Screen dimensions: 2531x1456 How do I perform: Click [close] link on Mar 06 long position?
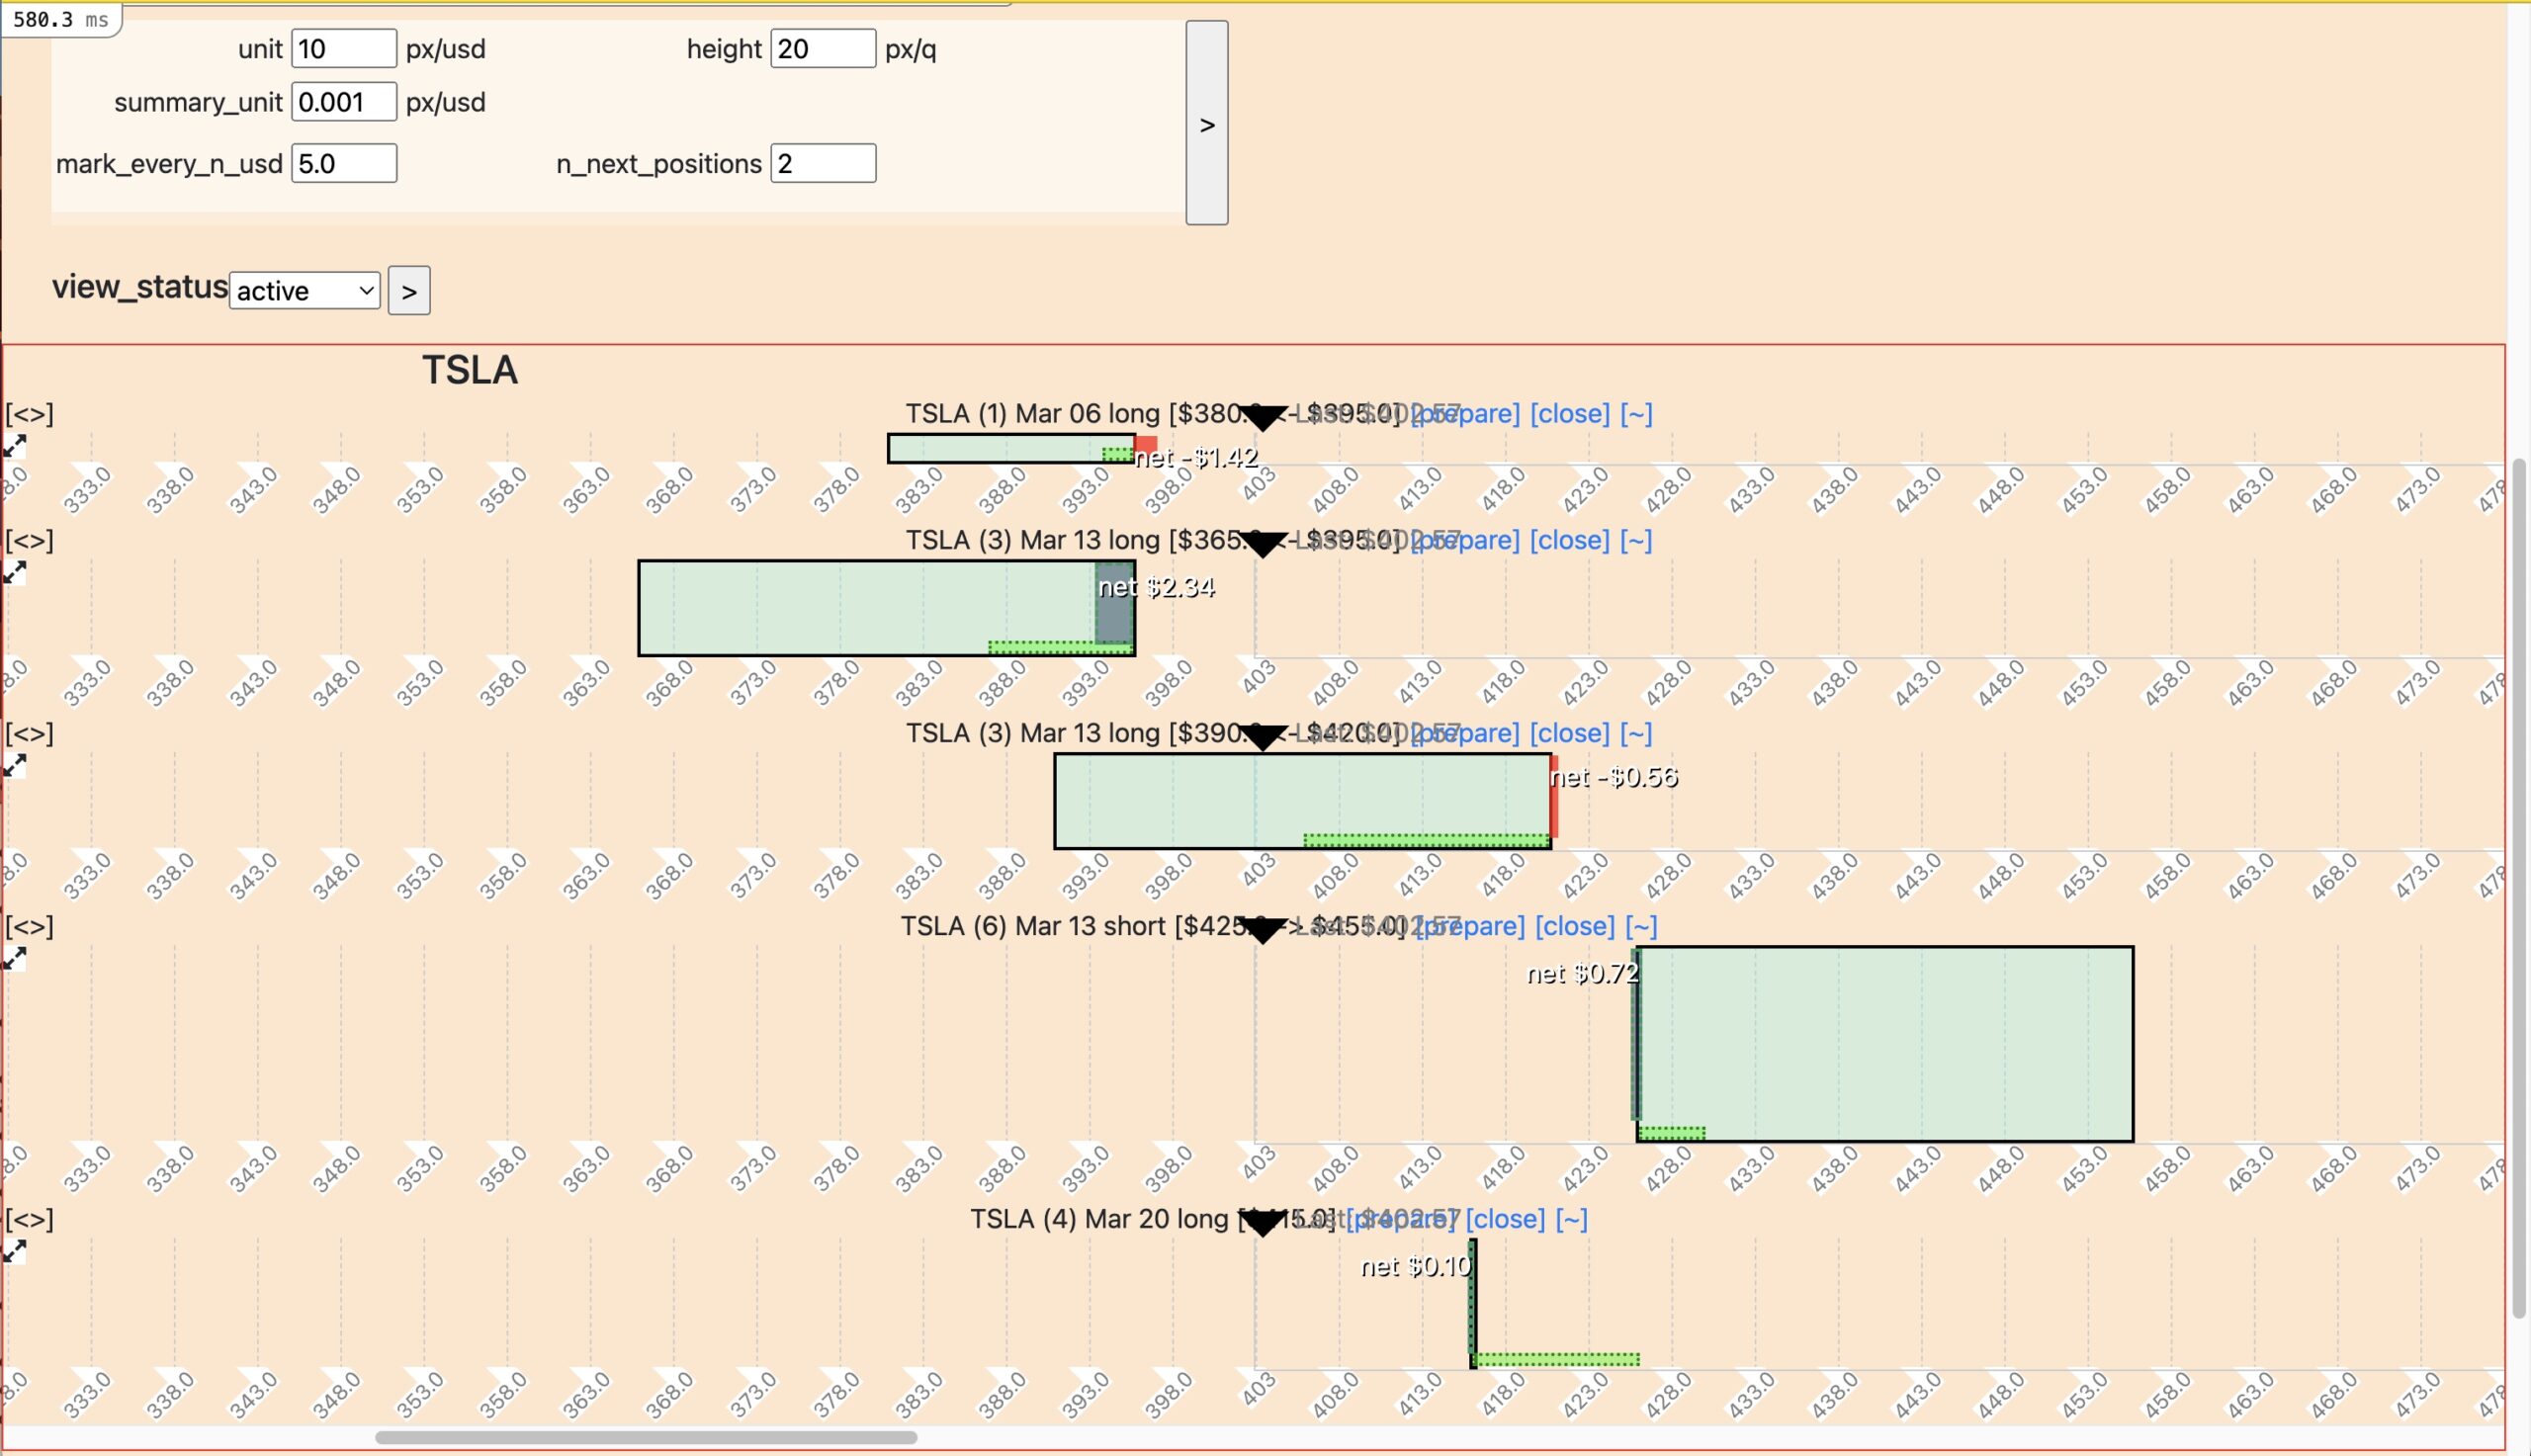[x=1570, y=413]
